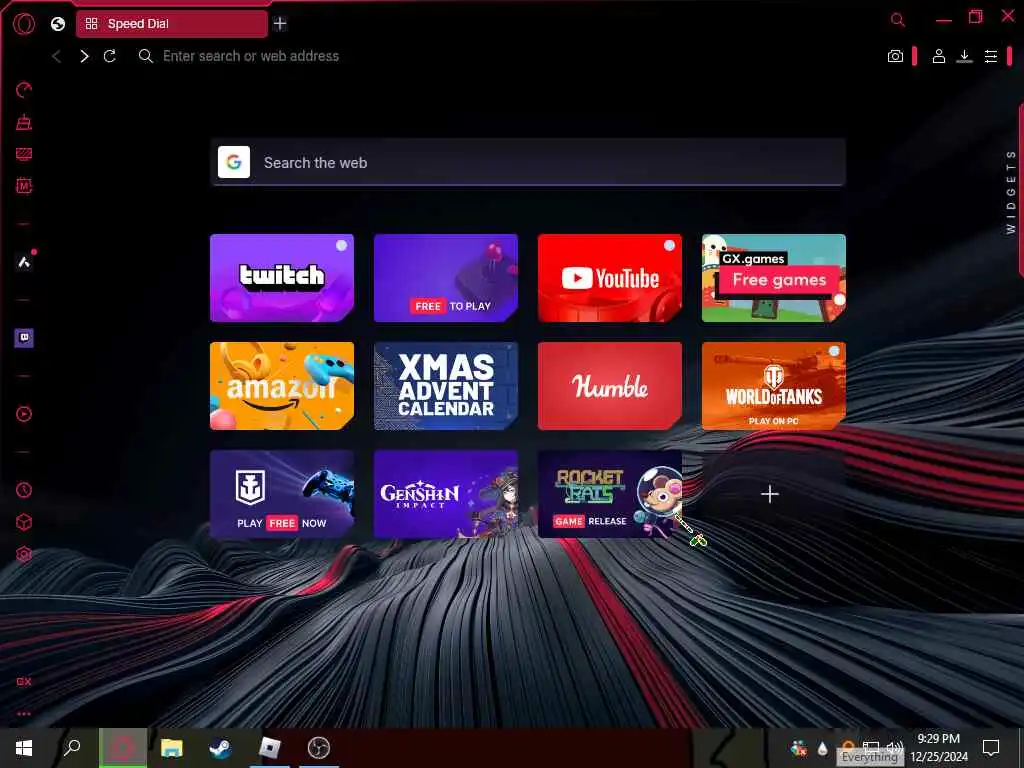
Task: Open the Humble speed dial tile
Action: [x=609, y=386]
